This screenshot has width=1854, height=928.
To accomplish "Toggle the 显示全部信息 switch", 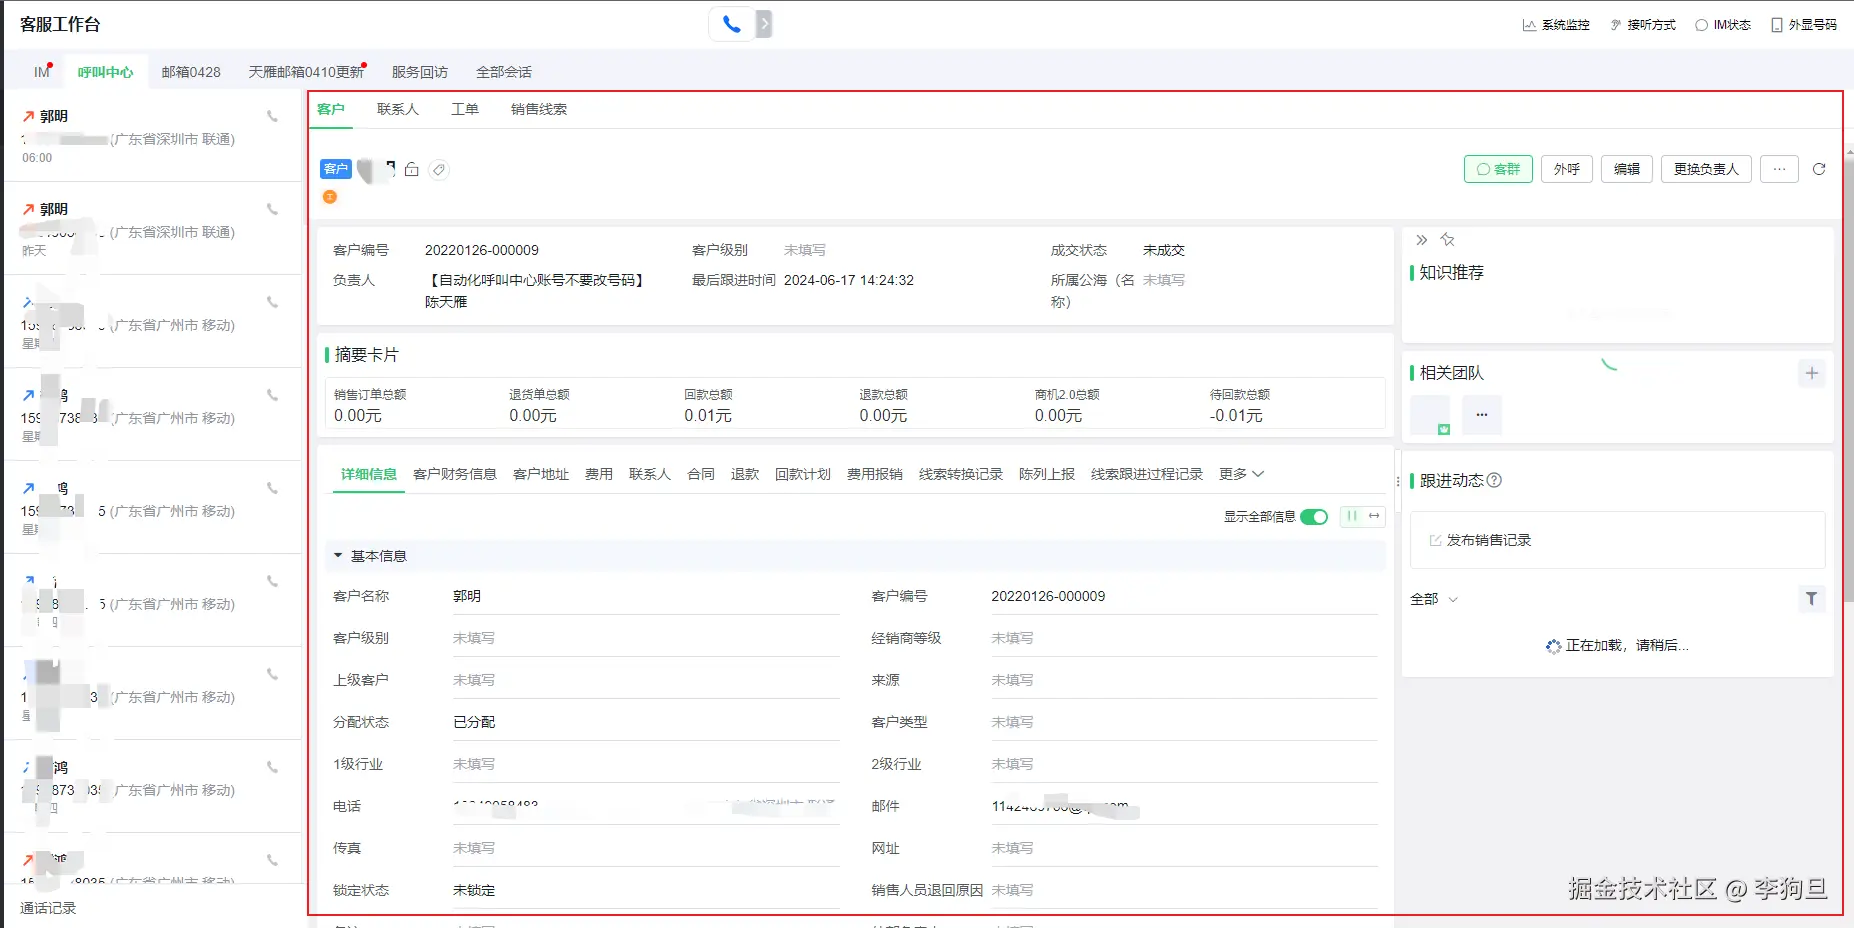I will [x=1314, y=517].
